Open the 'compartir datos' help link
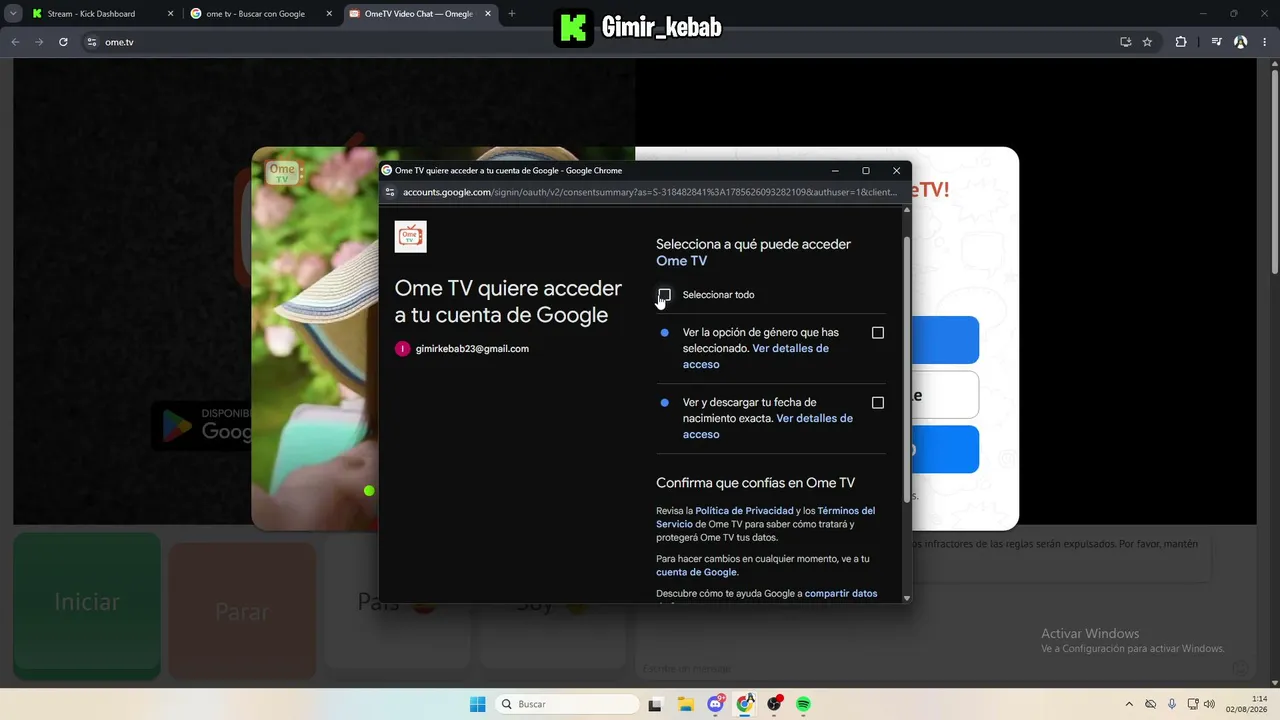Viewport: 1280px width, 720px height. coord(841,593)
